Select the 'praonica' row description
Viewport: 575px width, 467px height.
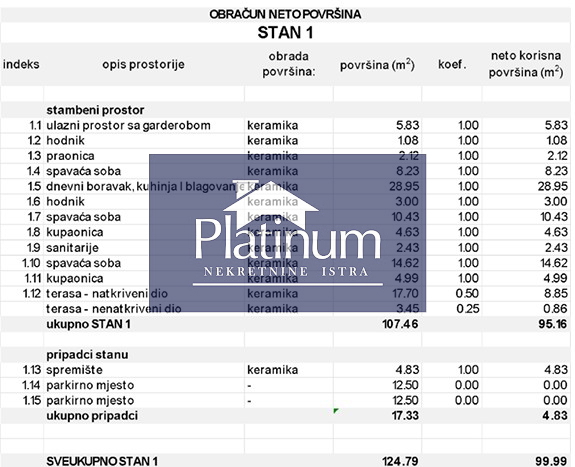70,156
